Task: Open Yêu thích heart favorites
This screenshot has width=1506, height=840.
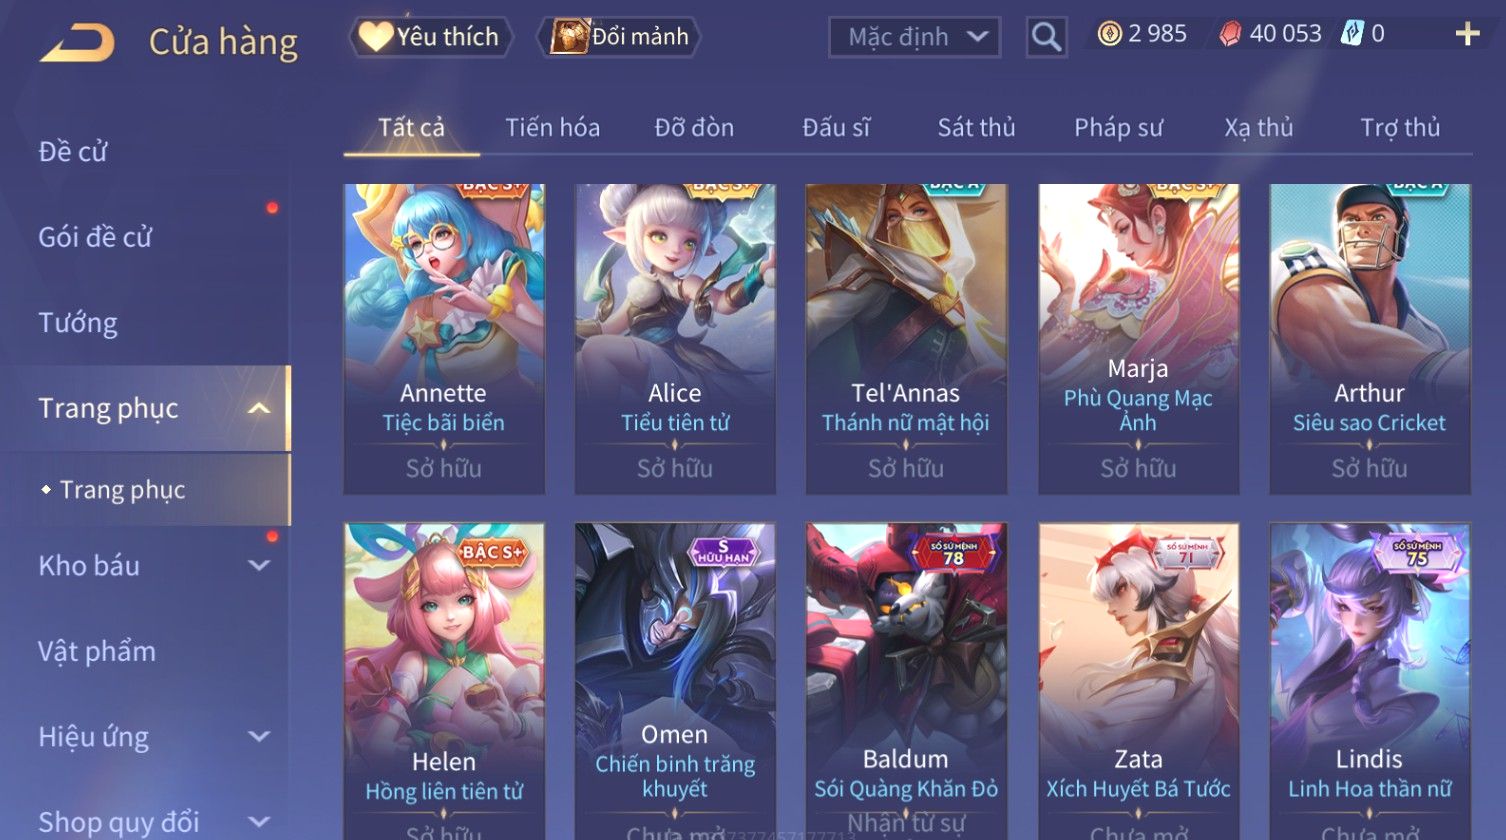Action: [430, 37]
